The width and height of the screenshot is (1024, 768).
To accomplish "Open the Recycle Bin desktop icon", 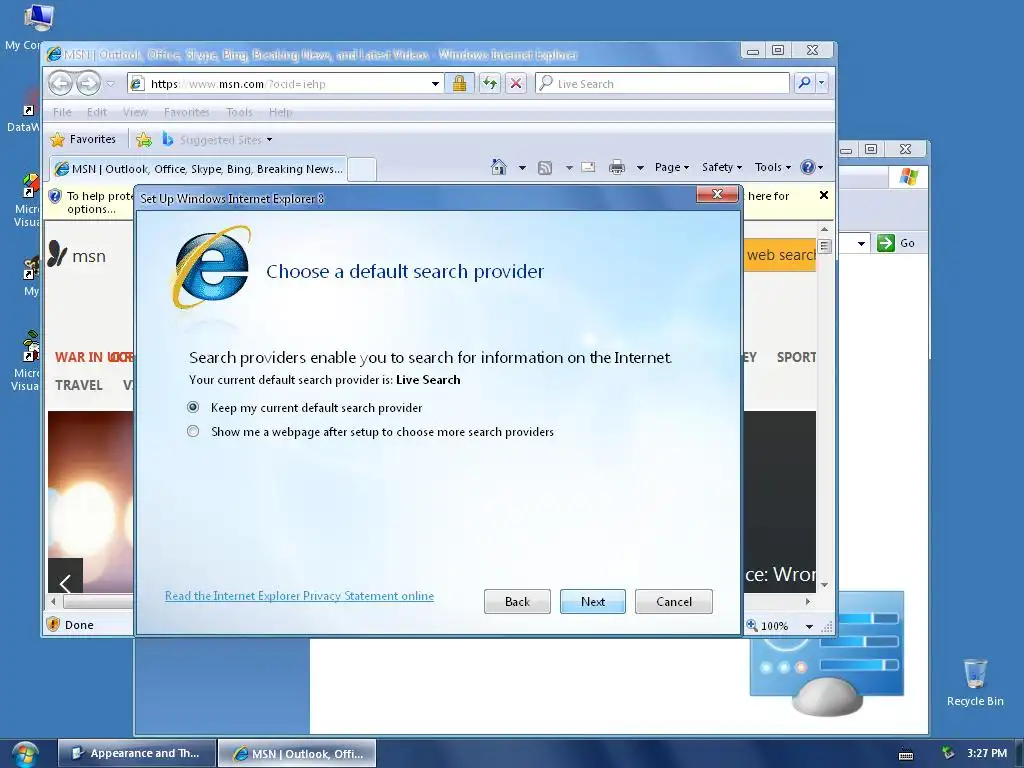I will click(975, 673).
